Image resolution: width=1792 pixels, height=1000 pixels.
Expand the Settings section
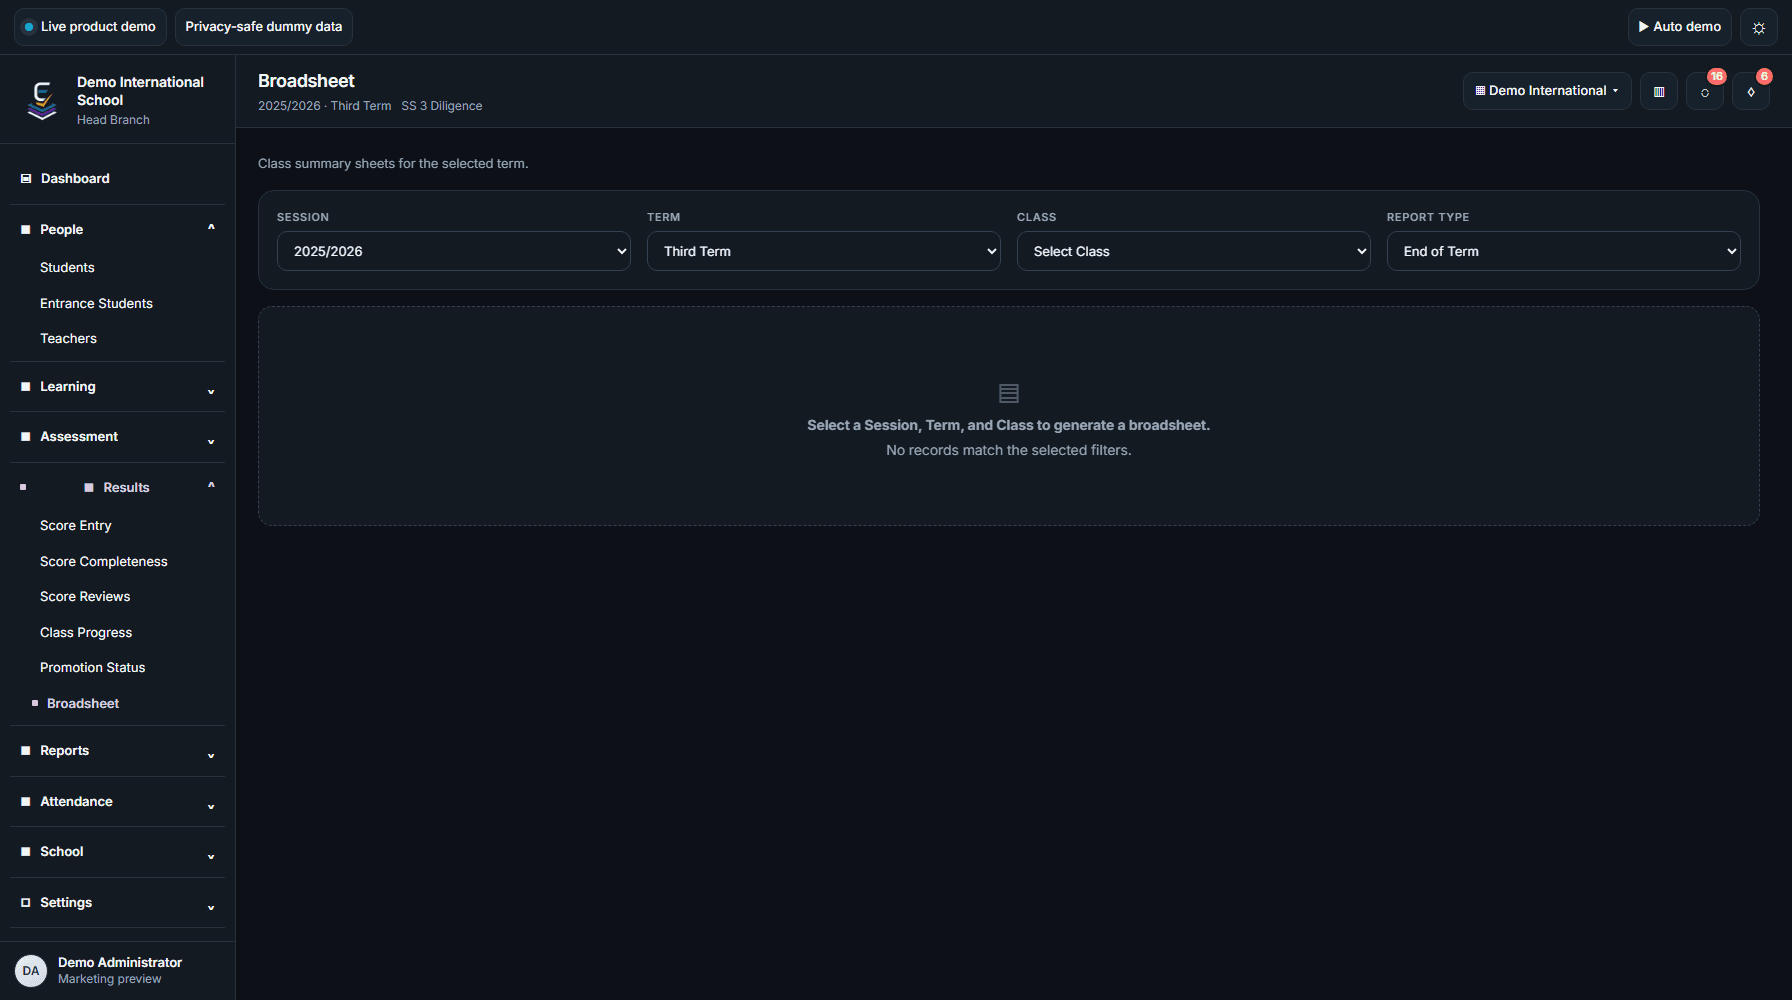tap(117, 903)
